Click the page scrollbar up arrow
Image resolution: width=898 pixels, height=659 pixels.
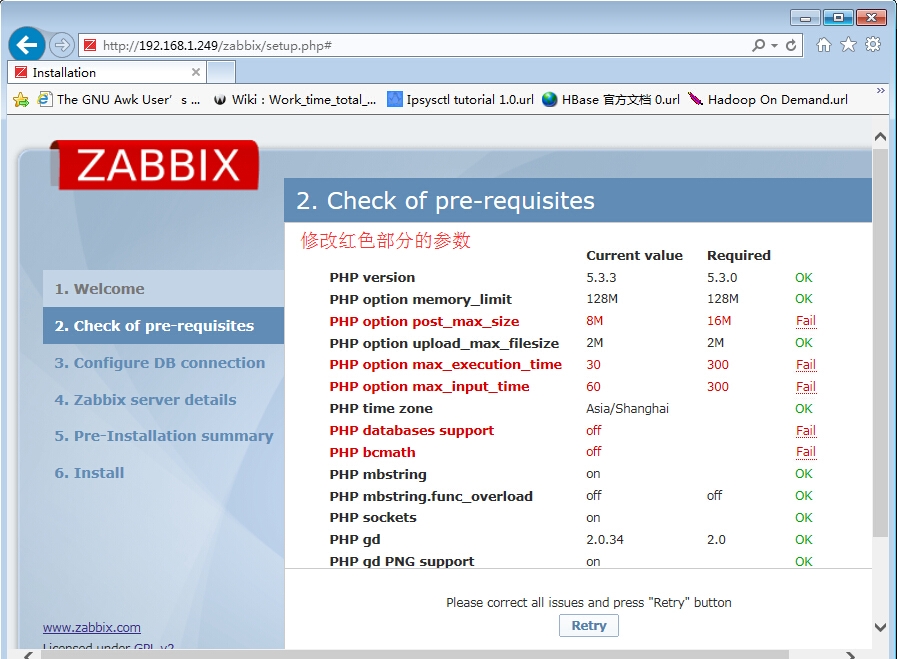(x=880, y=137)
